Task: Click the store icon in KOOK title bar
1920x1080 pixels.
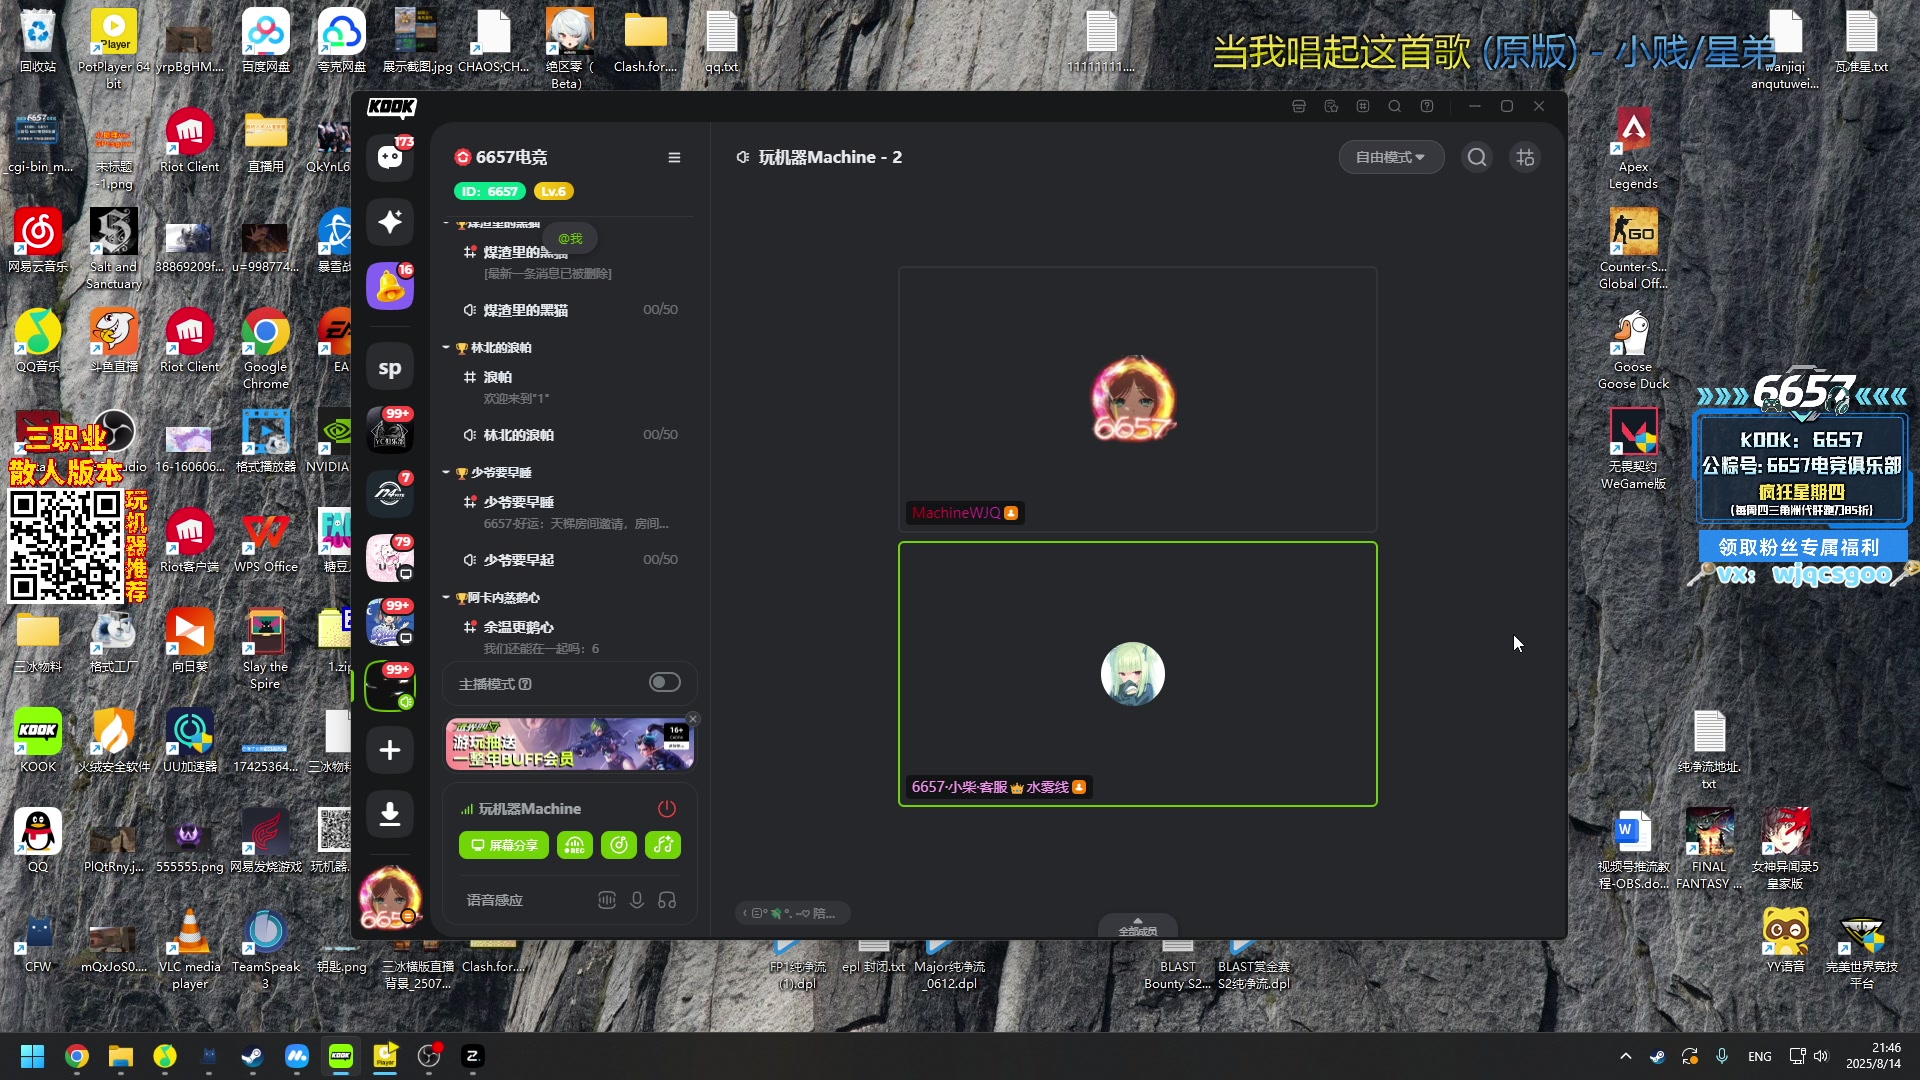Action: pyautogui.click(x=1299, y=106)
